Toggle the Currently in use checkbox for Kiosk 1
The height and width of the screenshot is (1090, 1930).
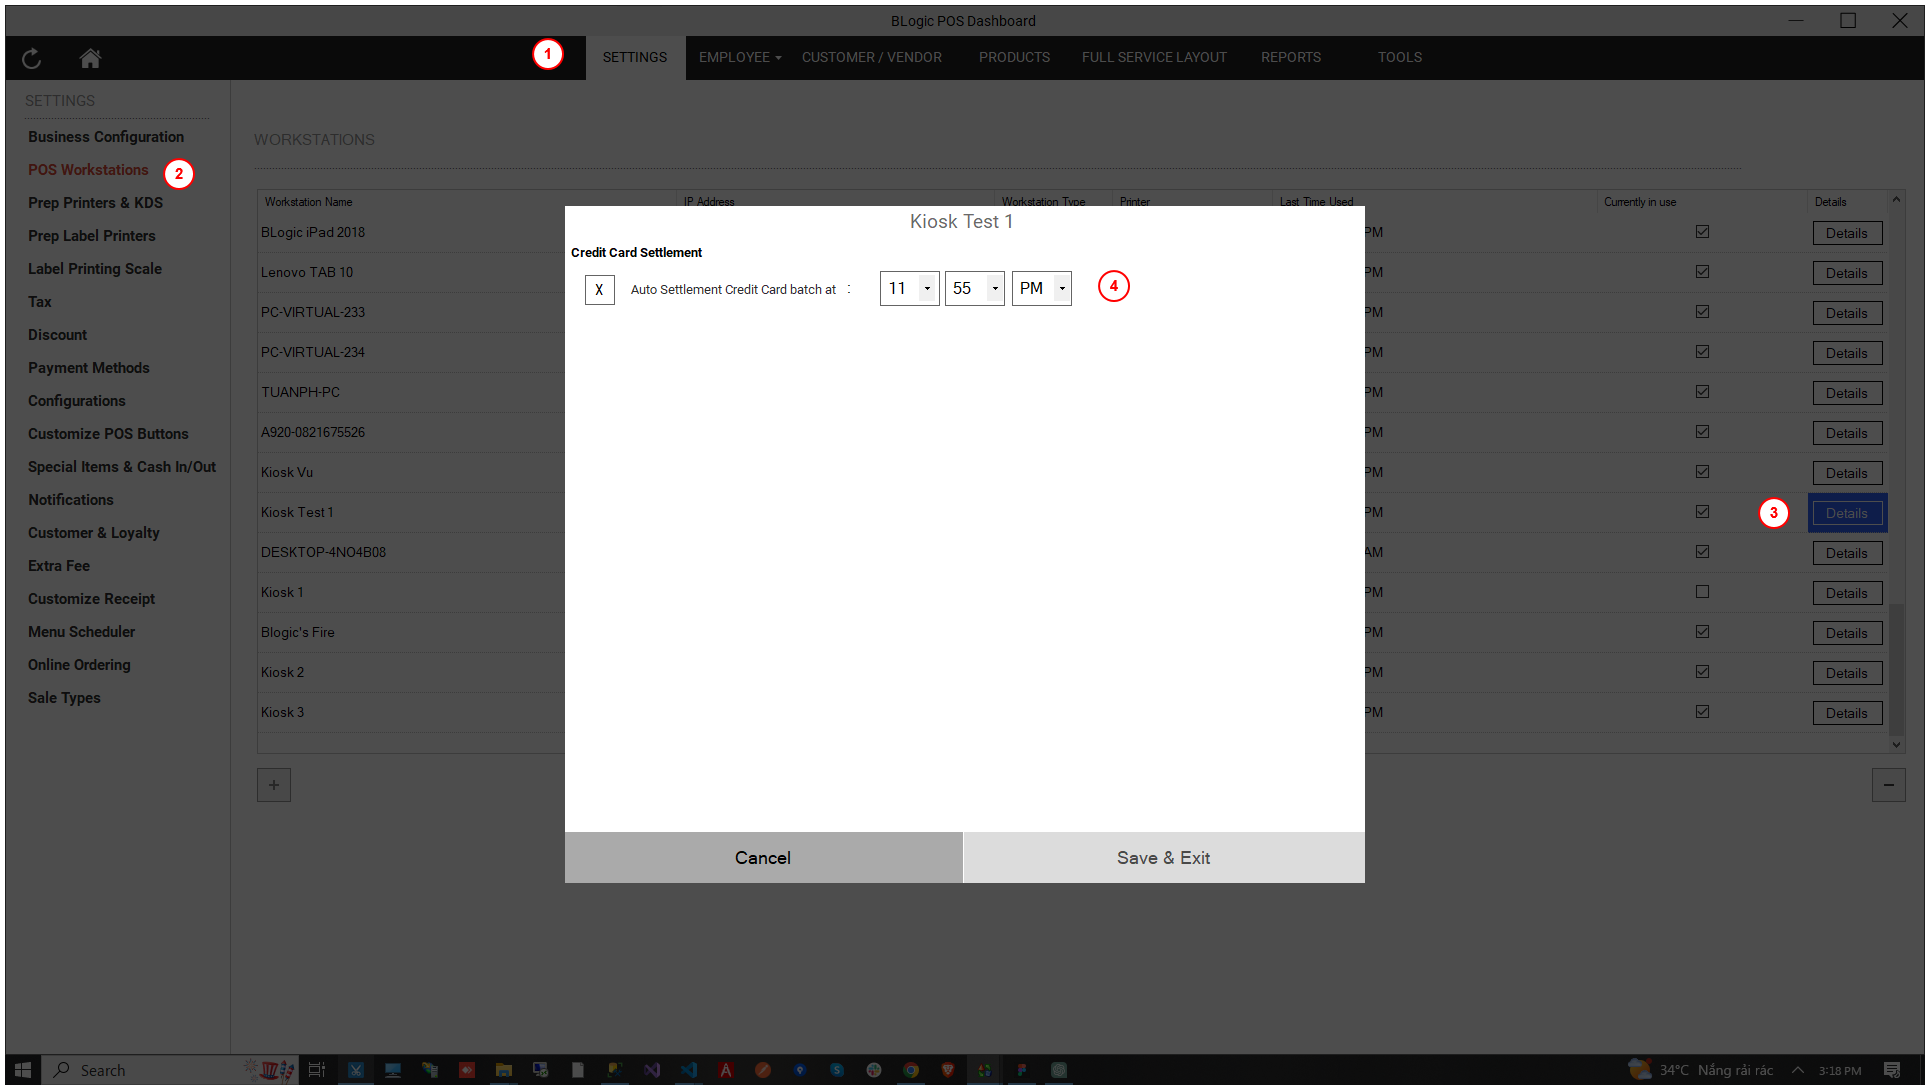point(1702,592)
